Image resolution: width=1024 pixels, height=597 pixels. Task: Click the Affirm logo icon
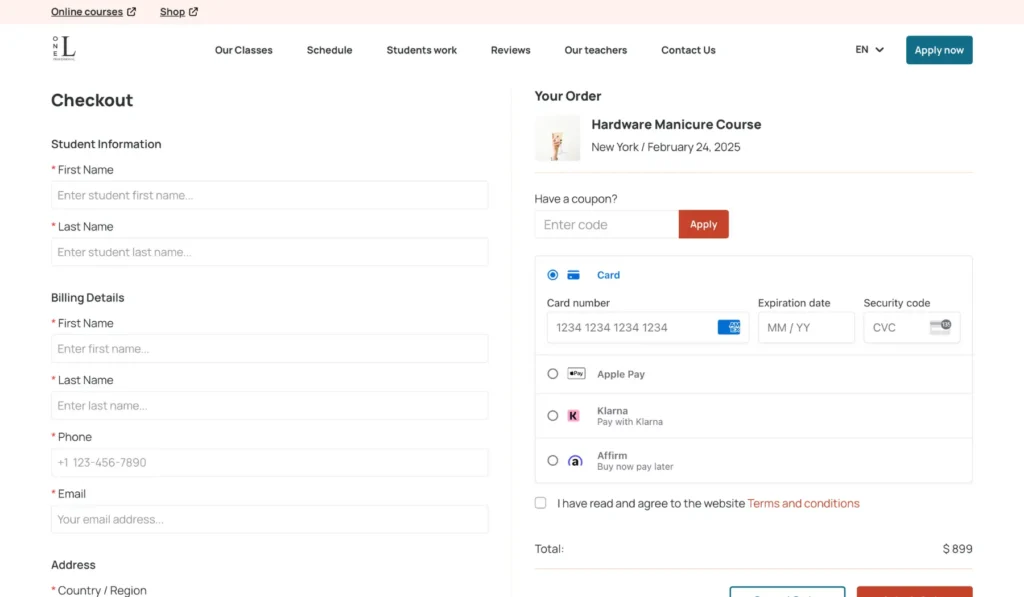click(x=575, y=461)
